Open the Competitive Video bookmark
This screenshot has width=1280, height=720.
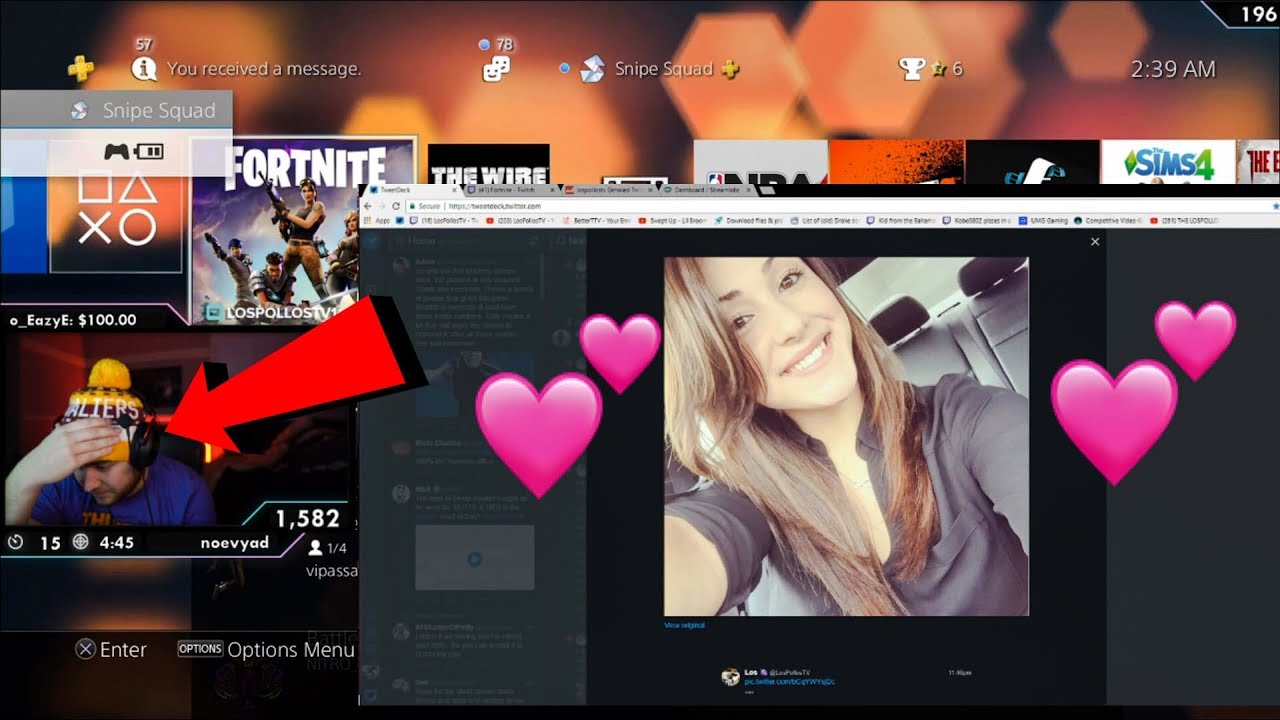(x=1108, y=220)
